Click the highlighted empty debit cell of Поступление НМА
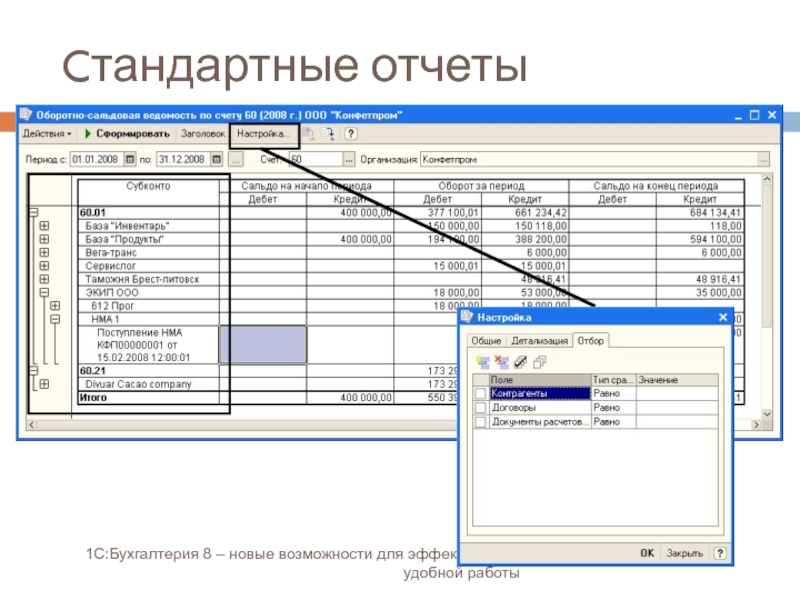 263,345
